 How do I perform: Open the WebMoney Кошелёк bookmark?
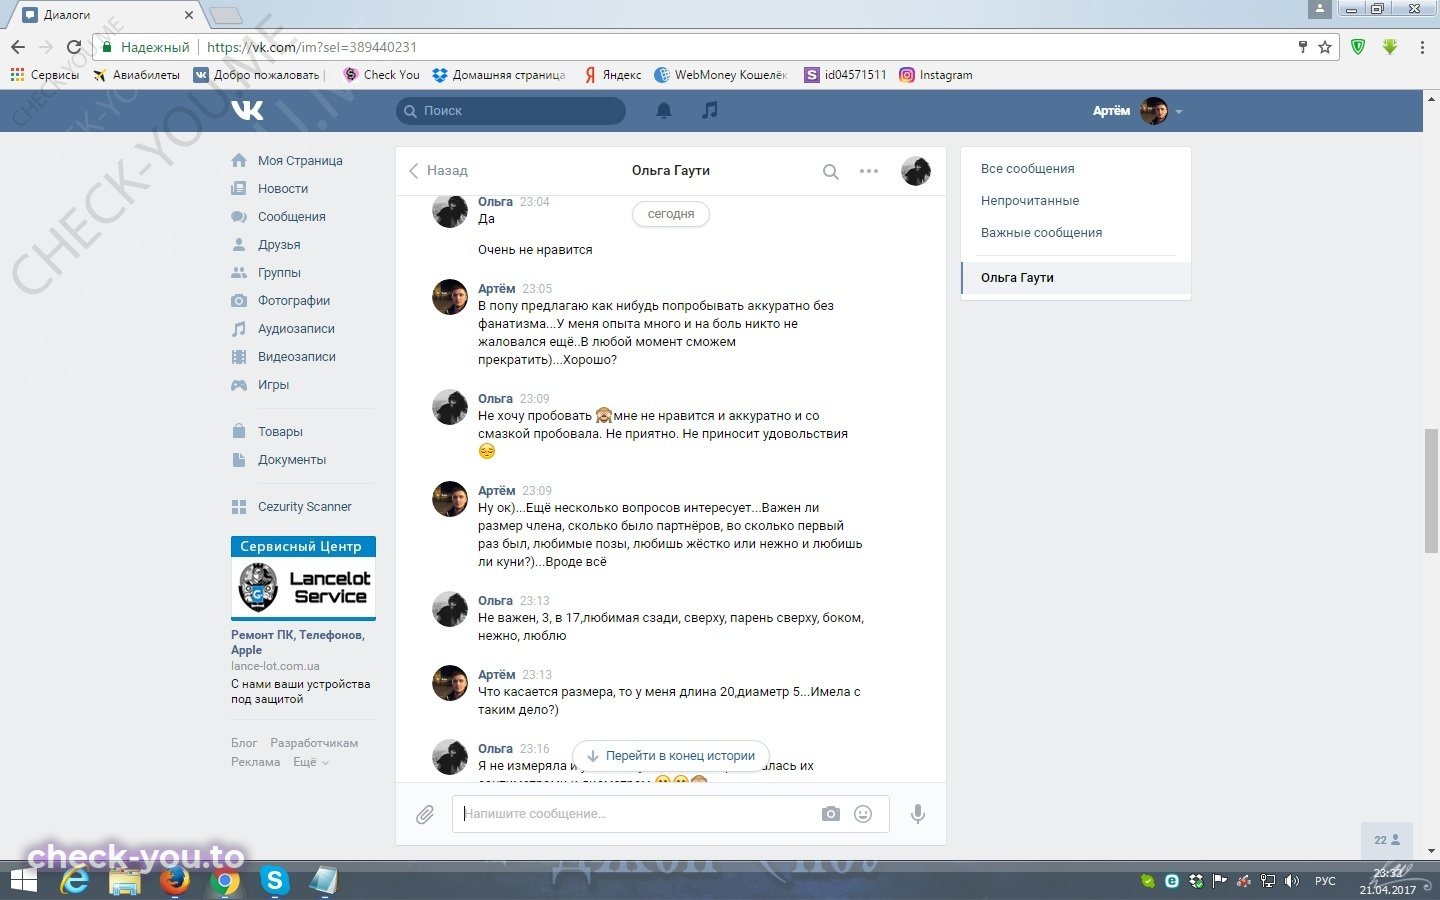coord(721,75)
